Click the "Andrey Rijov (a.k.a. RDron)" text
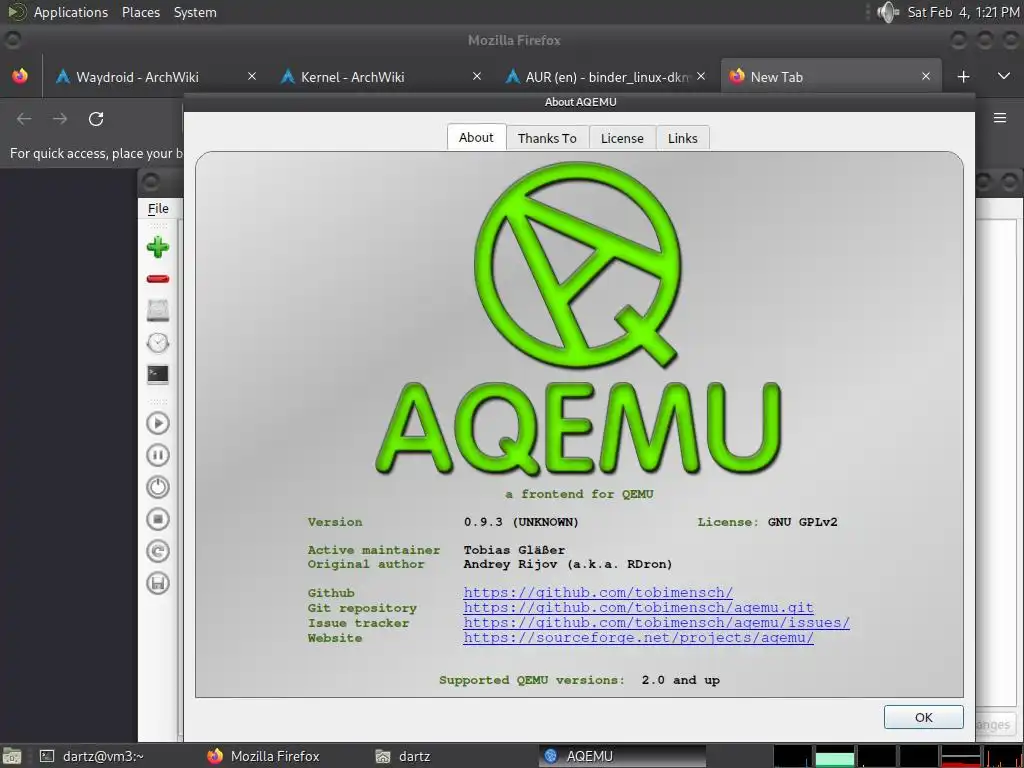 [x=568, y=564]
